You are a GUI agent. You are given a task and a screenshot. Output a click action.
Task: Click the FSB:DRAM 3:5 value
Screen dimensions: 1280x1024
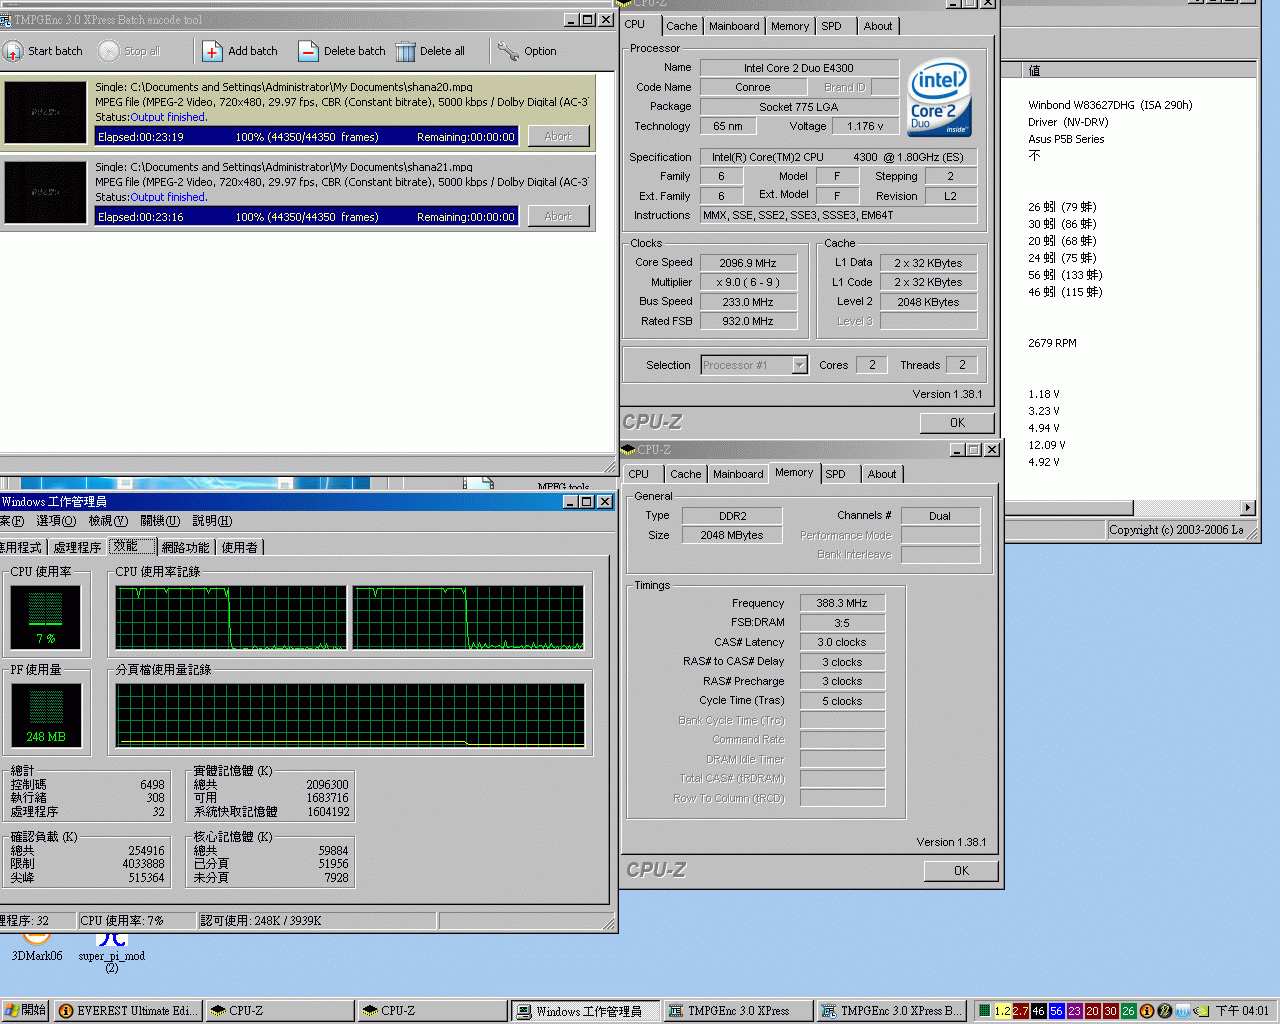point(842,623)
